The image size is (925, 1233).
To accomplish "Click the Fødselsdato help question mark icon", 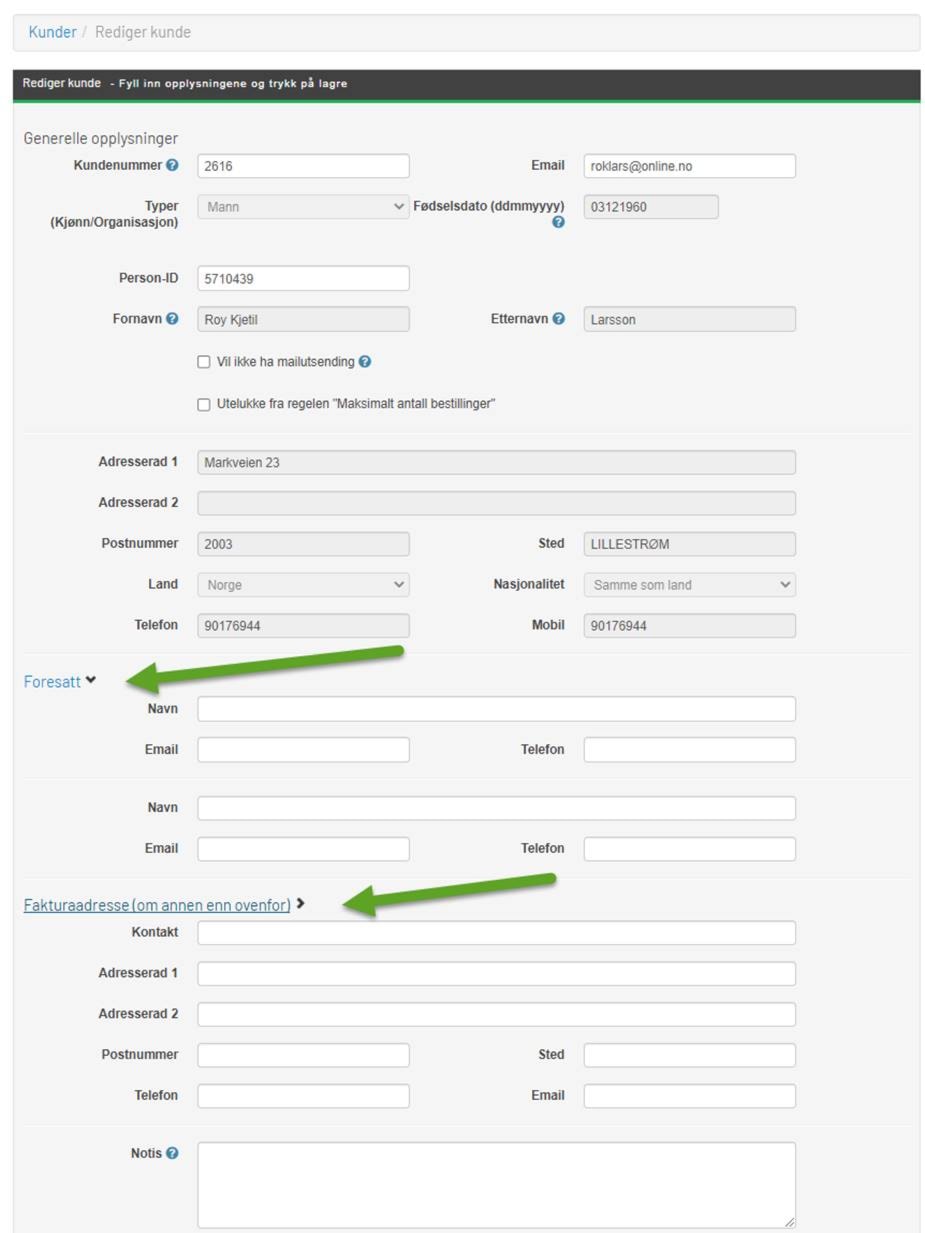I will (x=558, y=222).
